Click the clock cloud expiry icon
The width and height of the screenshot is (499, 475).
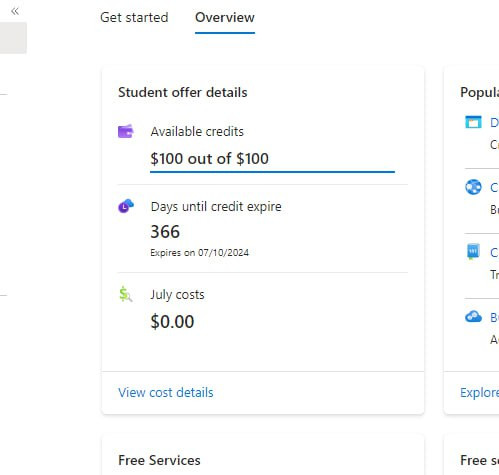(126, 206)
